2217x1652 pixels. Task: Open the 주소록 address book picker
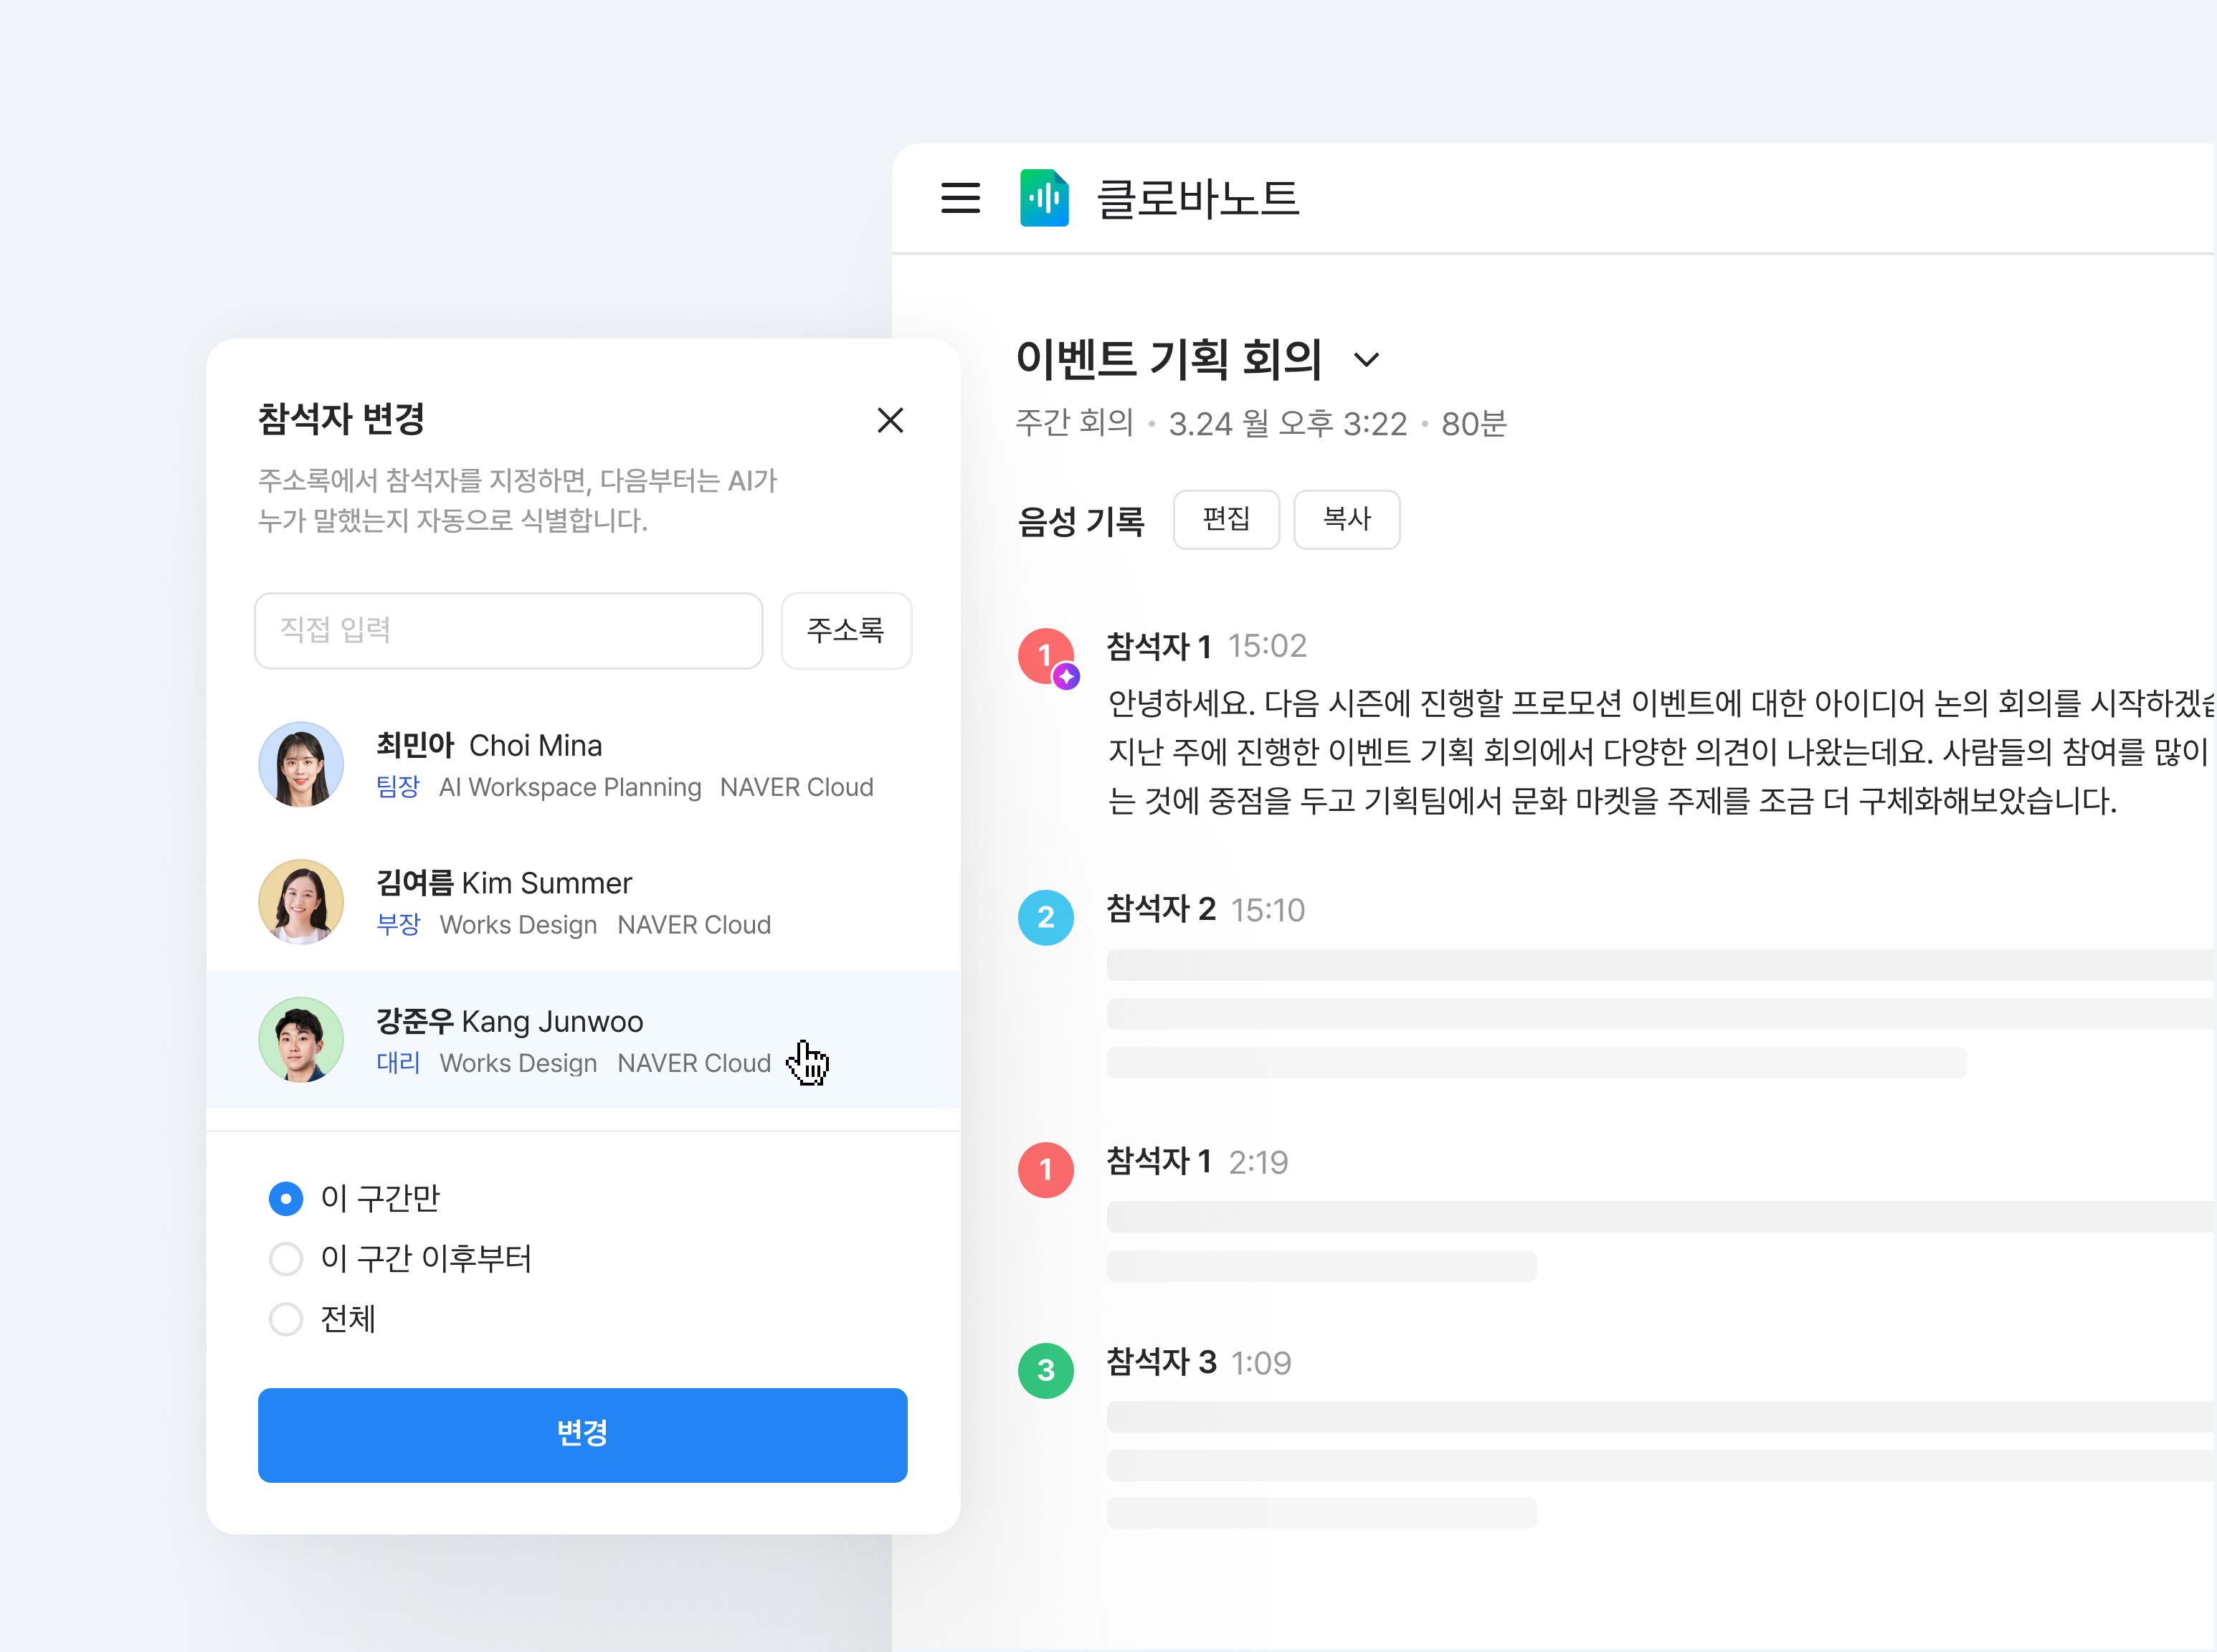click(x=845, y=630)
